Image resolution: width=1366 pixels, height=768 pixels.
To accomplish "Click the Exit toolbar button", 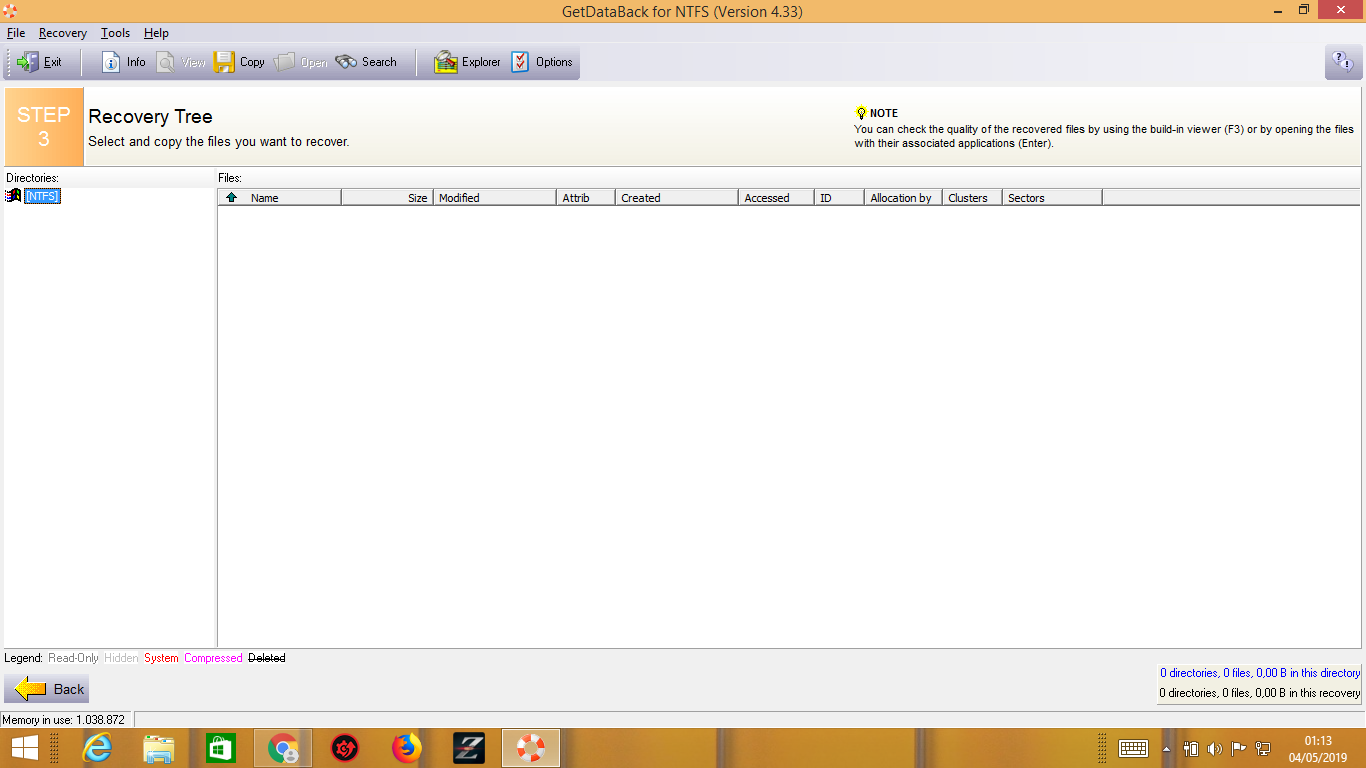I will click(x=41, y=62).
